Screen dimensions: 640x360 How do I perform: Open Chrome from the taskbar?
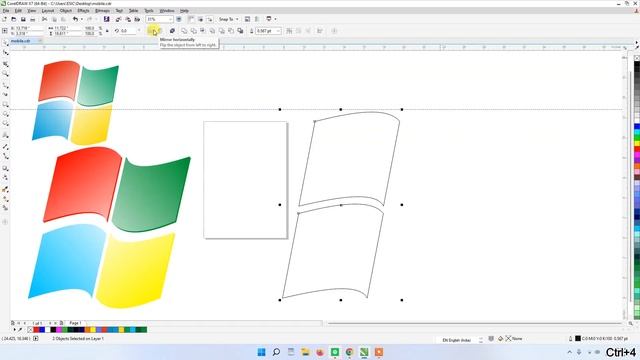tap(349, 352)
